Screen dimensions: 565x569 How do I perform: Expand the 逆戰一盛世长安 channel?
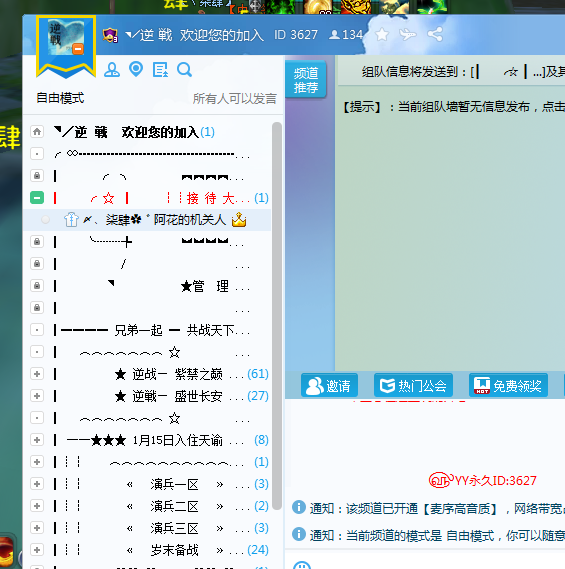[37, 396]
